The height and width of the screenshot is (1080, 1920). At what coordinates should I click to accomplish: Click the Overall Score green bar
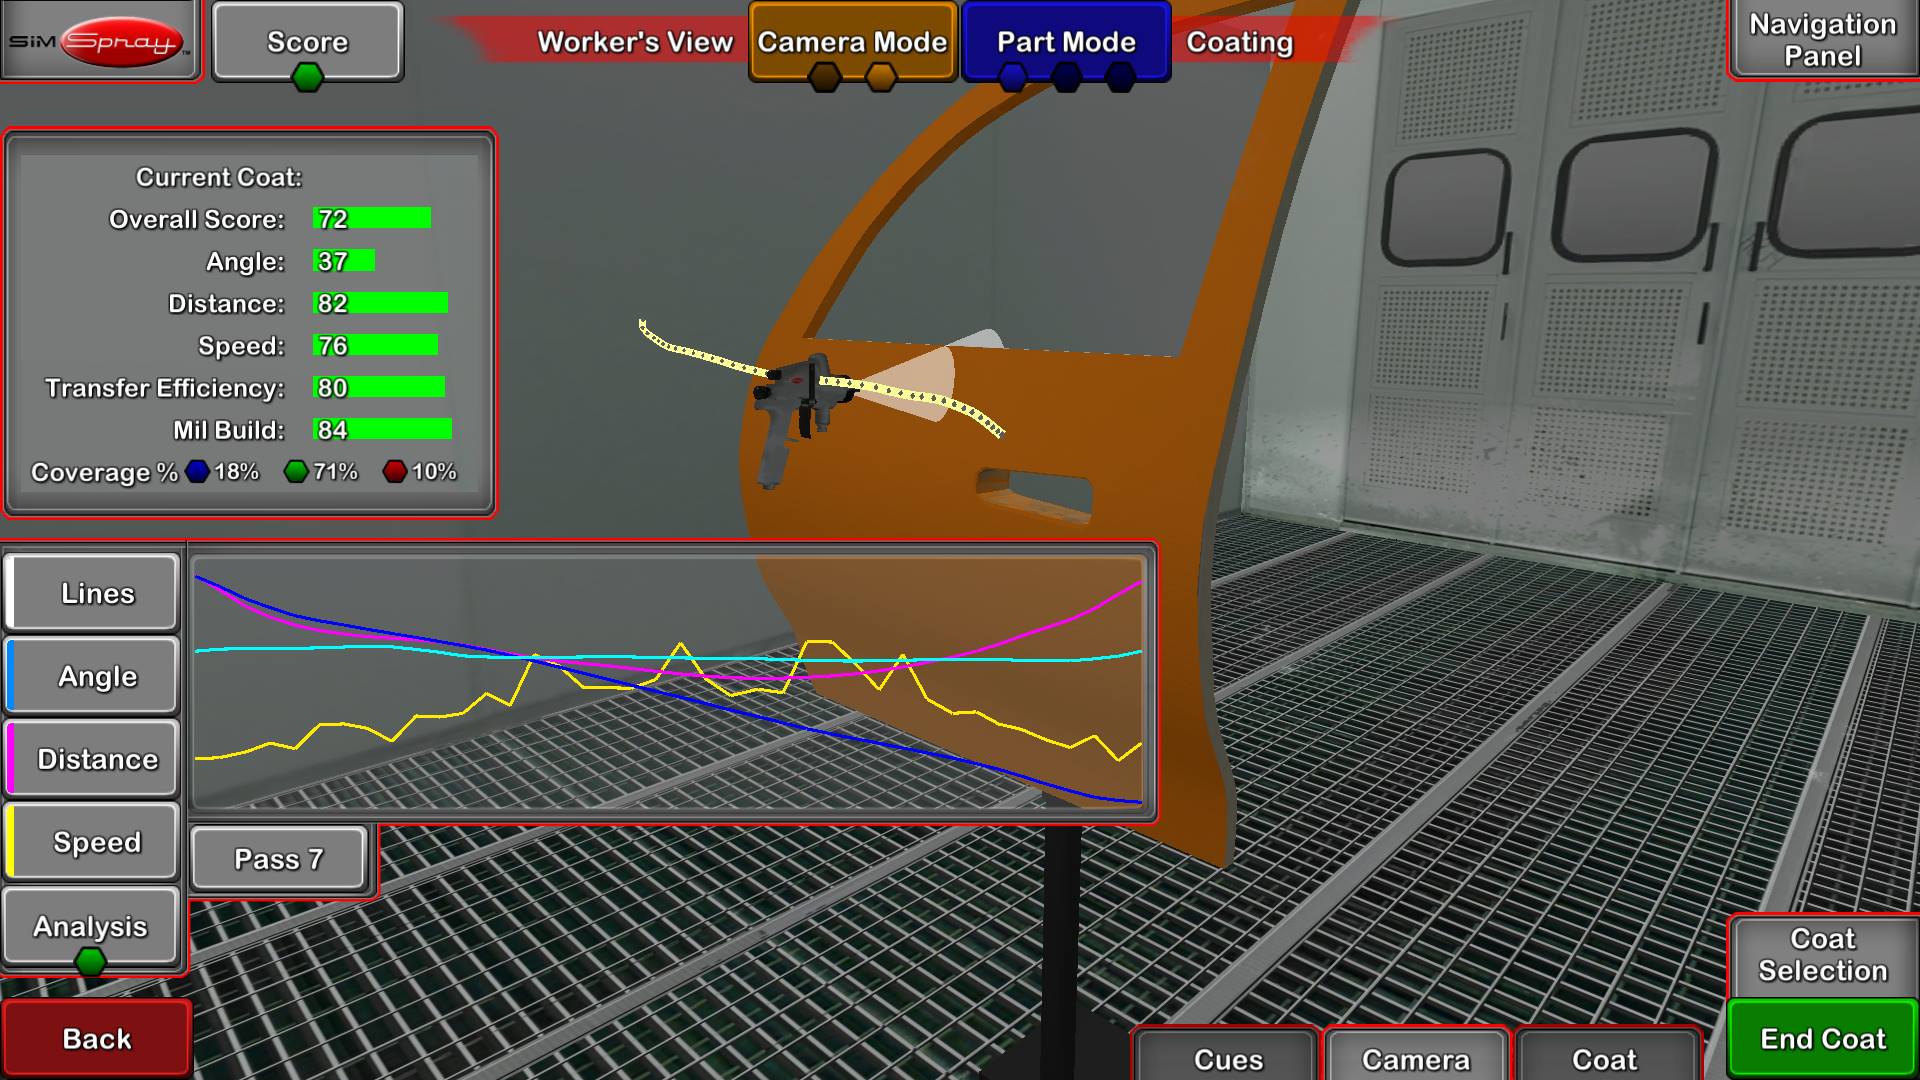(372, 218)
